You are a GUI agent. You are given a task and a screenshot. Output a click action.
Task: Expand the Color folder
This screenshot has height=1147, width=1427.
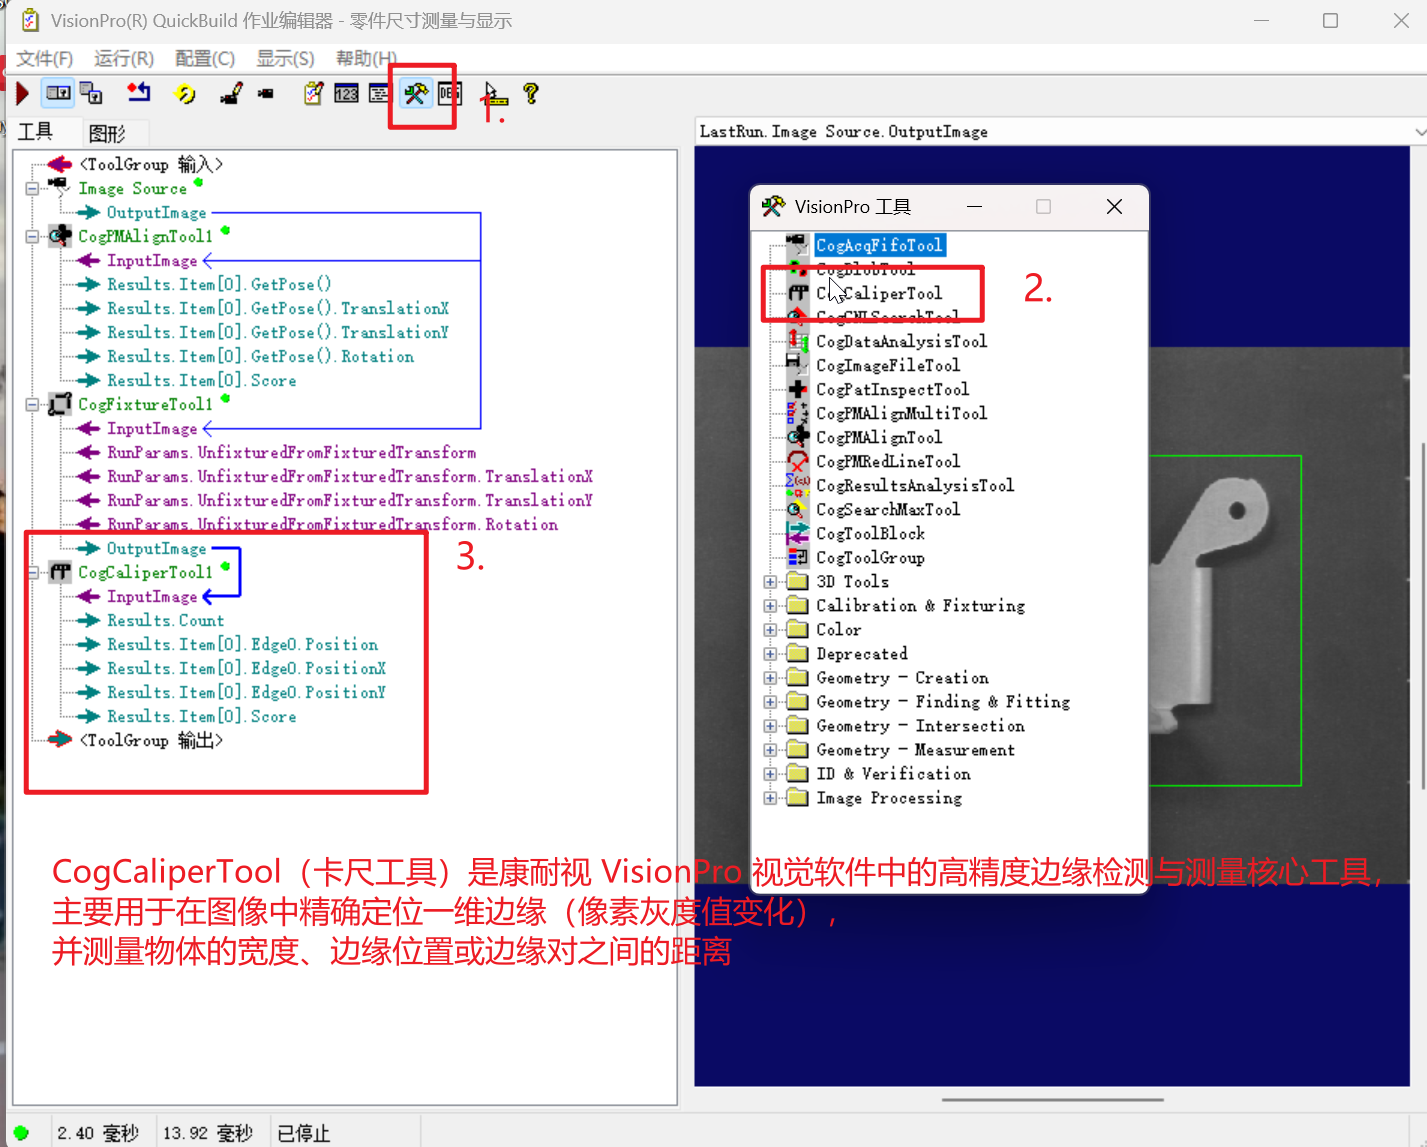click(x=770, y=629)
